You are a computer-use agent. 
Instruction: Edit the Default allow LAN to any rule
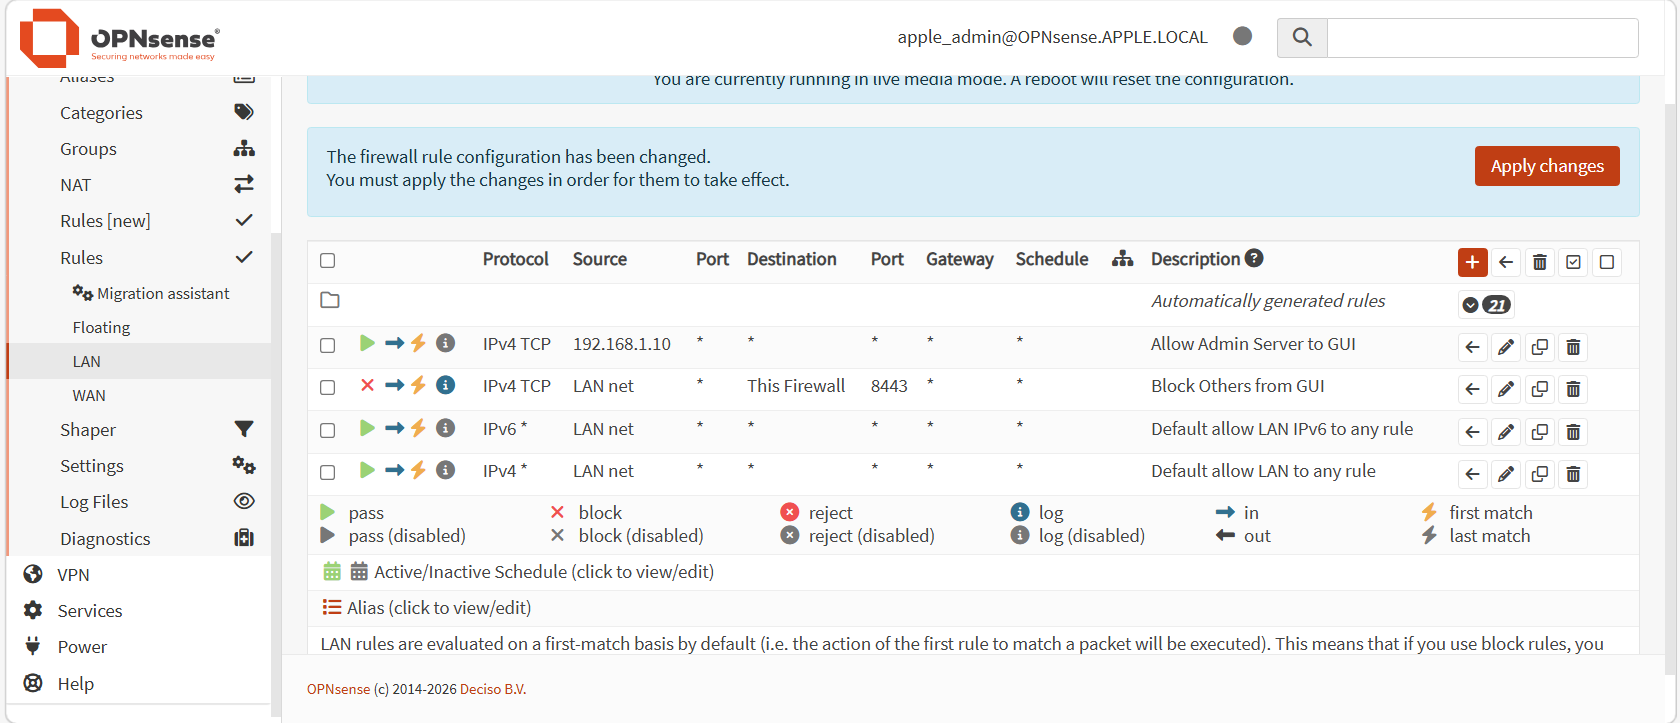(x=1506, y=474)
